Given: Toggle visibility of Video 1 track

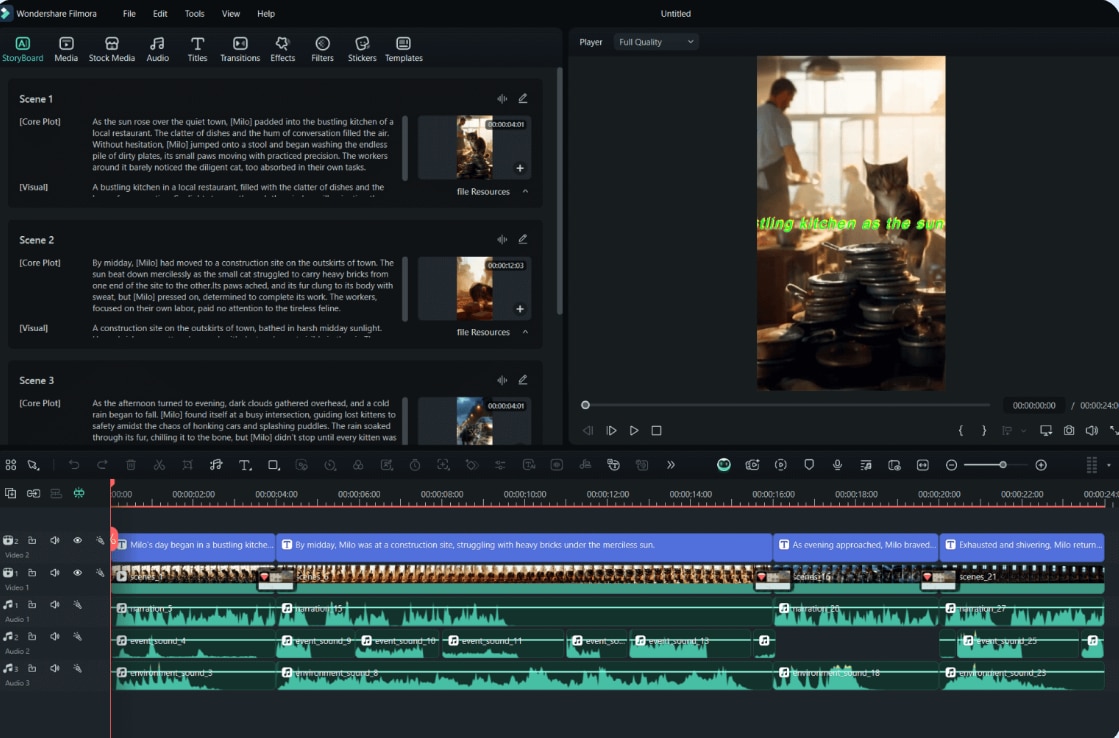Looking at the screenshot, I should coord(77,572).
